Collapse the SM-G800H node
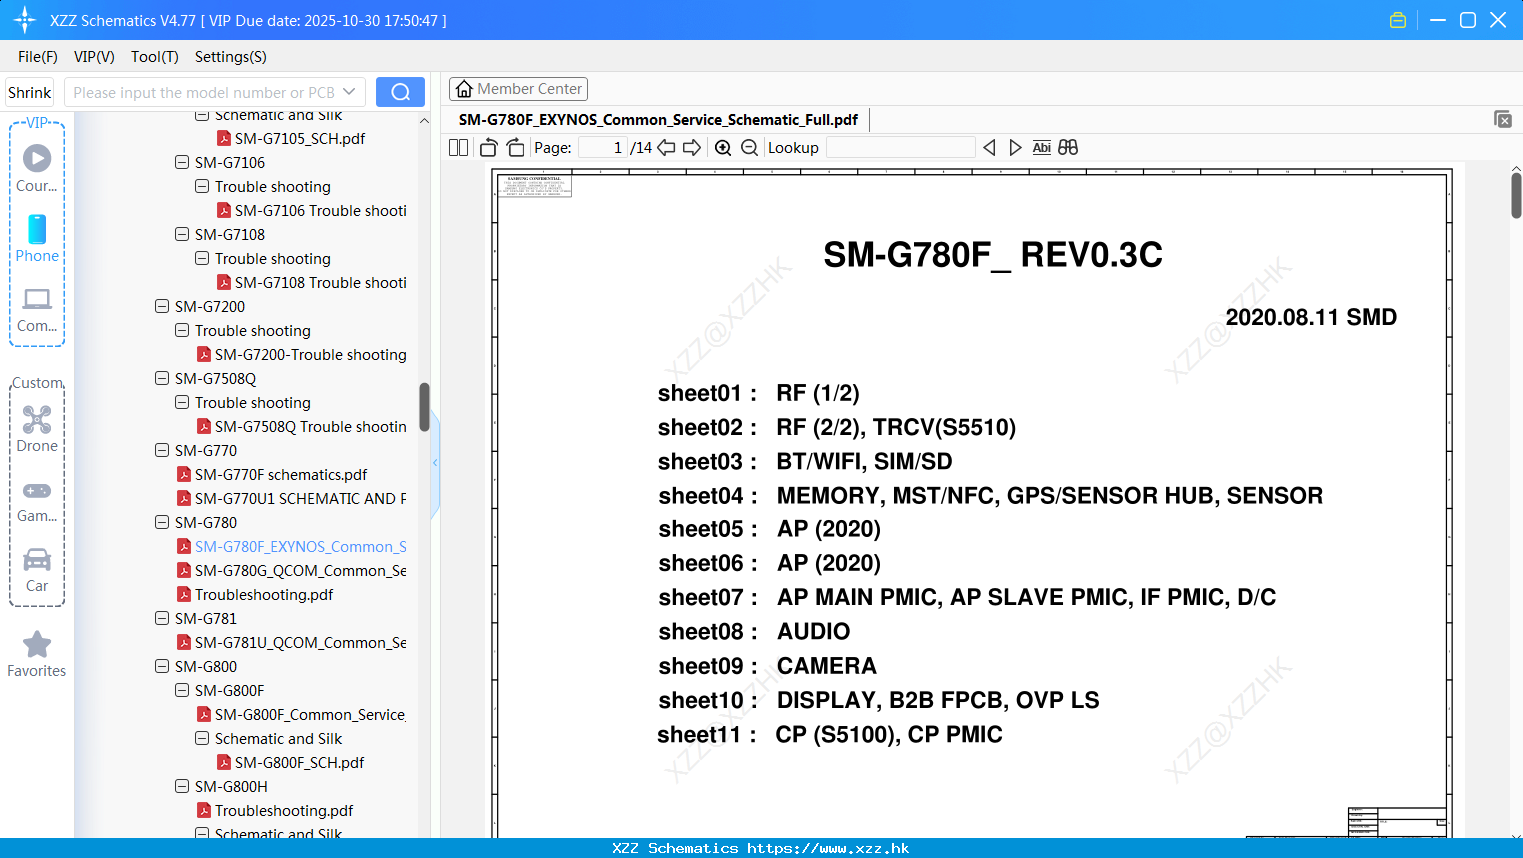The image size is (1523, 858). pos(182,786)
